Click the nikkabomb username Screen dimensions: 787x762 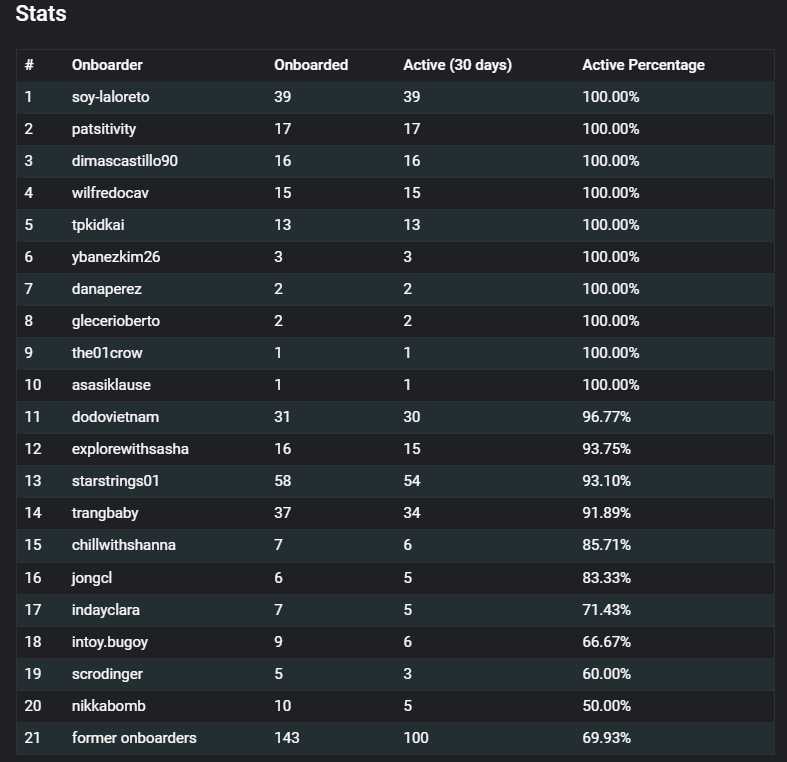pos(108,706)
